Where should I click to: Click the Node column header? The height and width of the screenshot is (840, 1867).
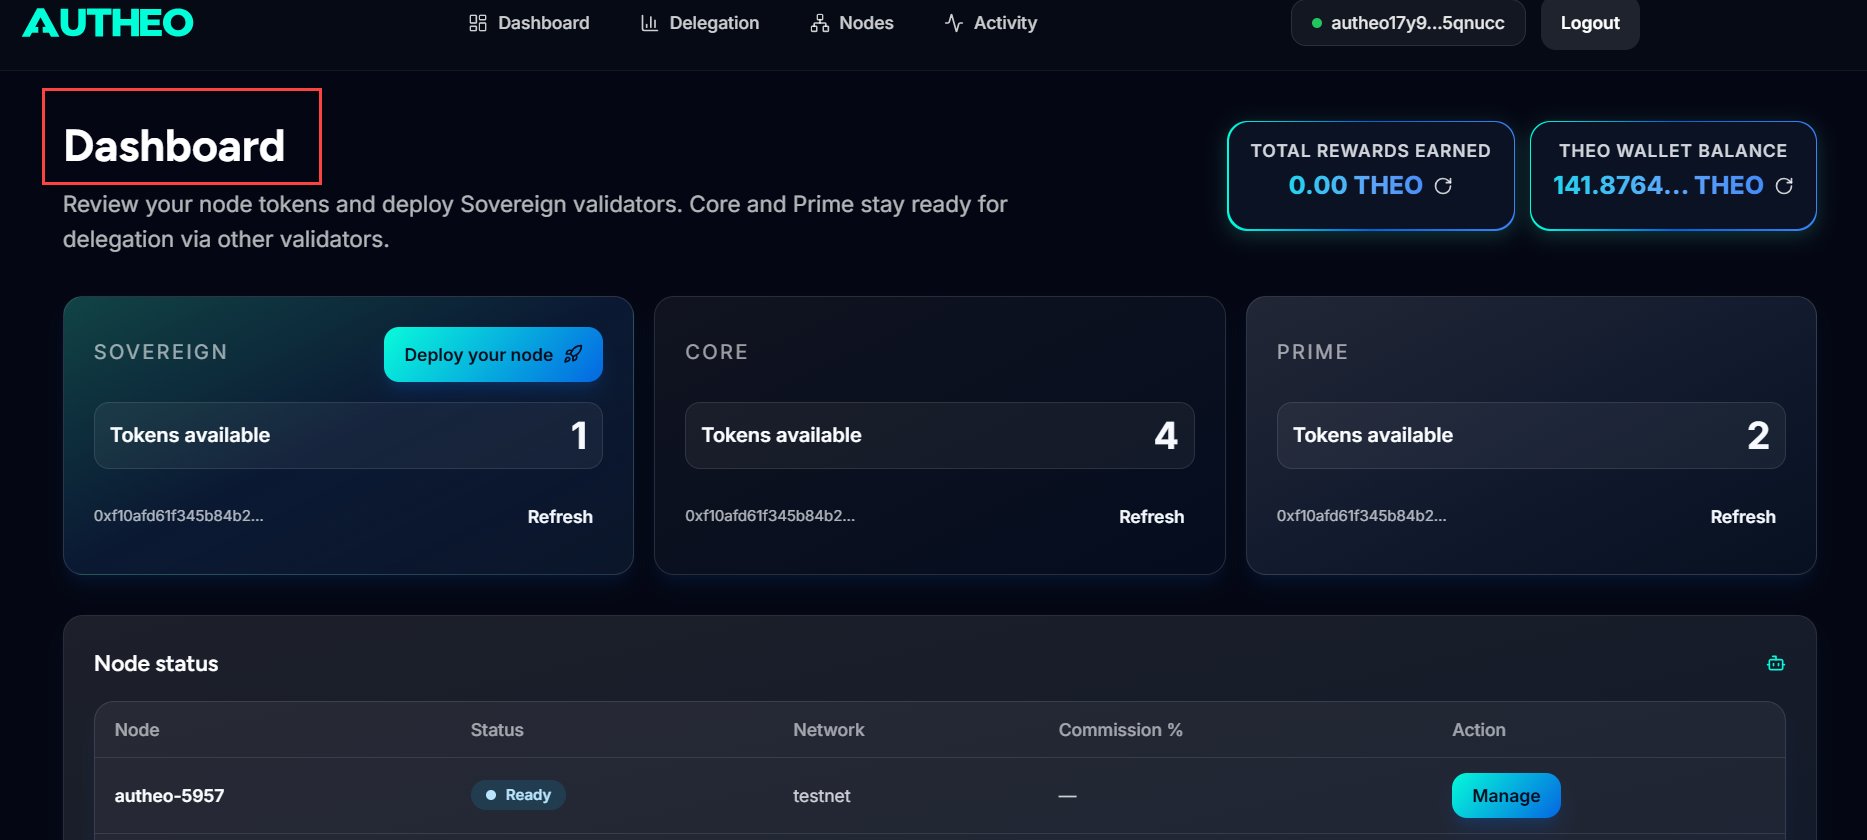click(x=137, y=730)
